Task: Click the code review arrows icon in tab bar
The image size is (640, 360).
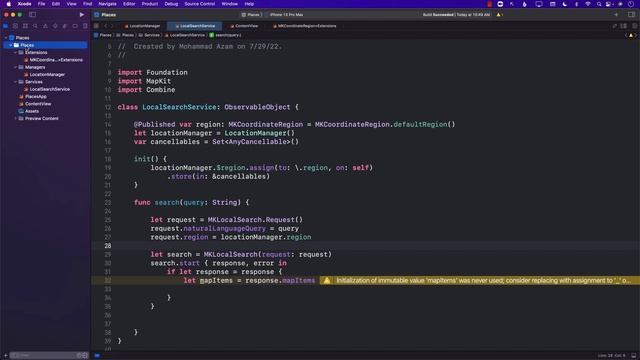Action: (615, 26)
